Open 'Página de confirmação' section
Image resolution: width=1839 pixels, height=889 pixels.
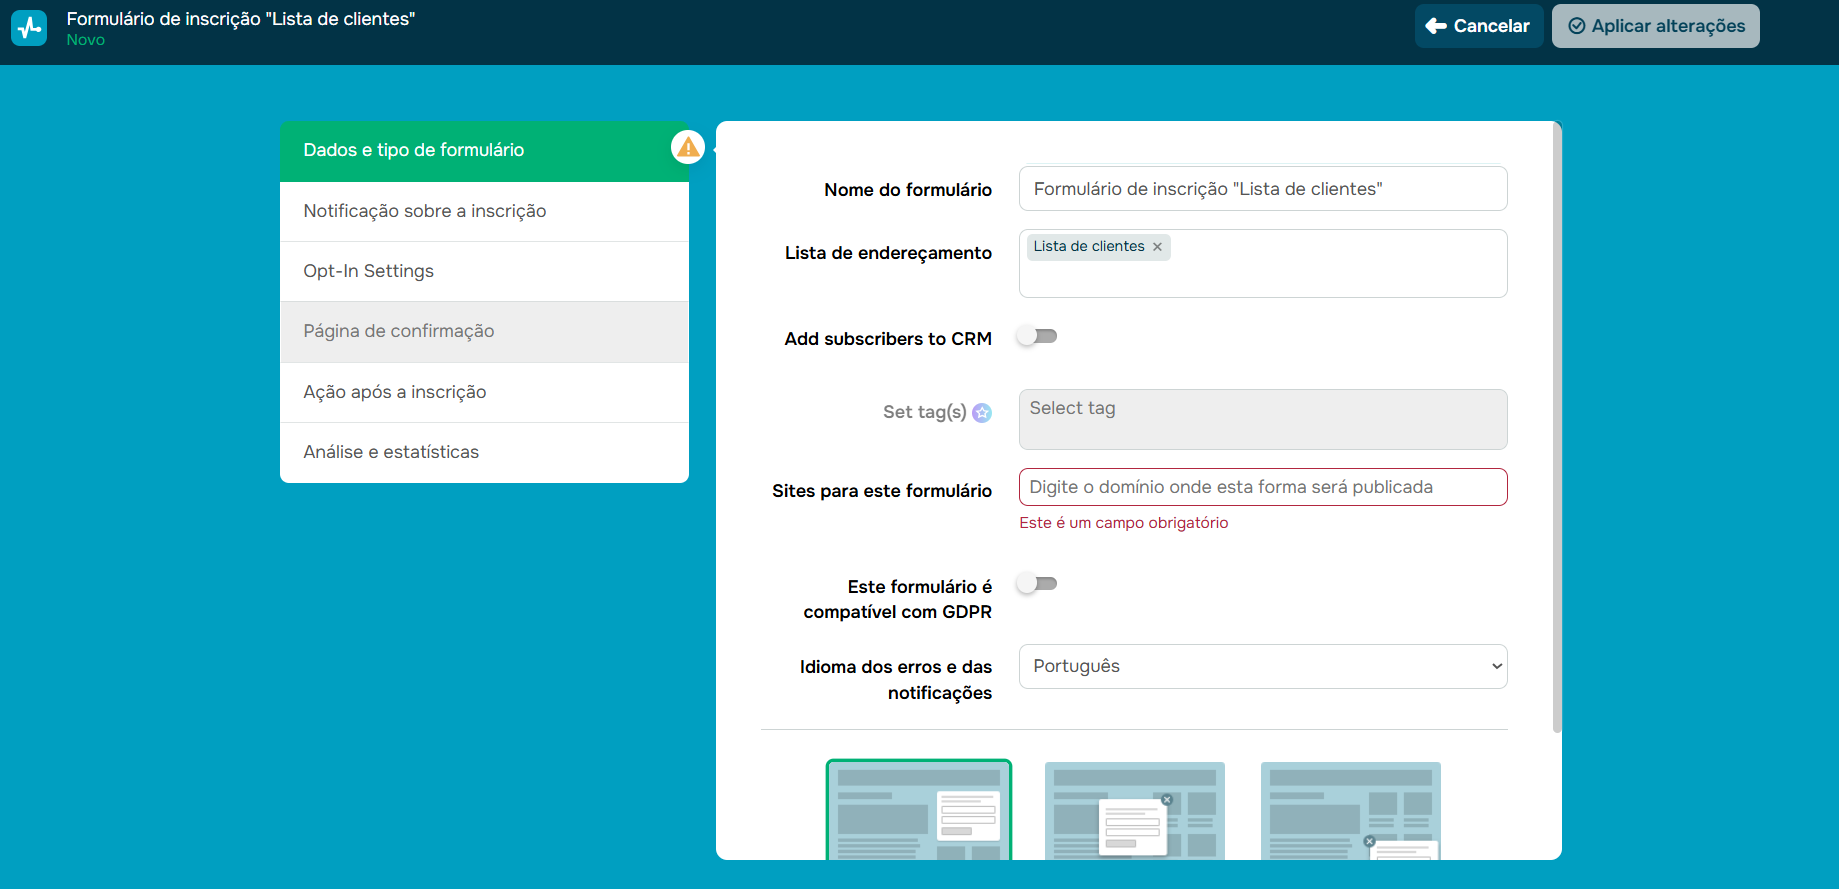point(484,332)
